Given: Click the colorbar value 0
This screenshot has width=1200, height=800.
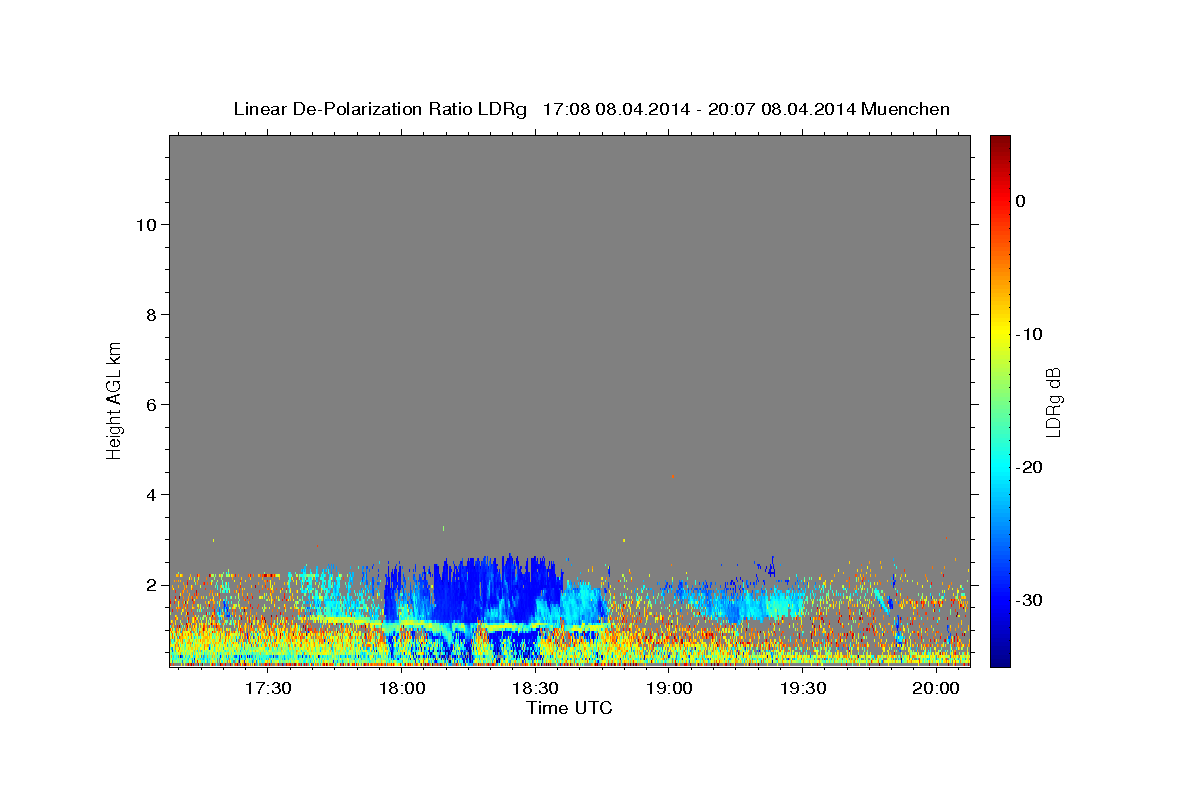Looking at the screenshot, I should click(1021, 201).
